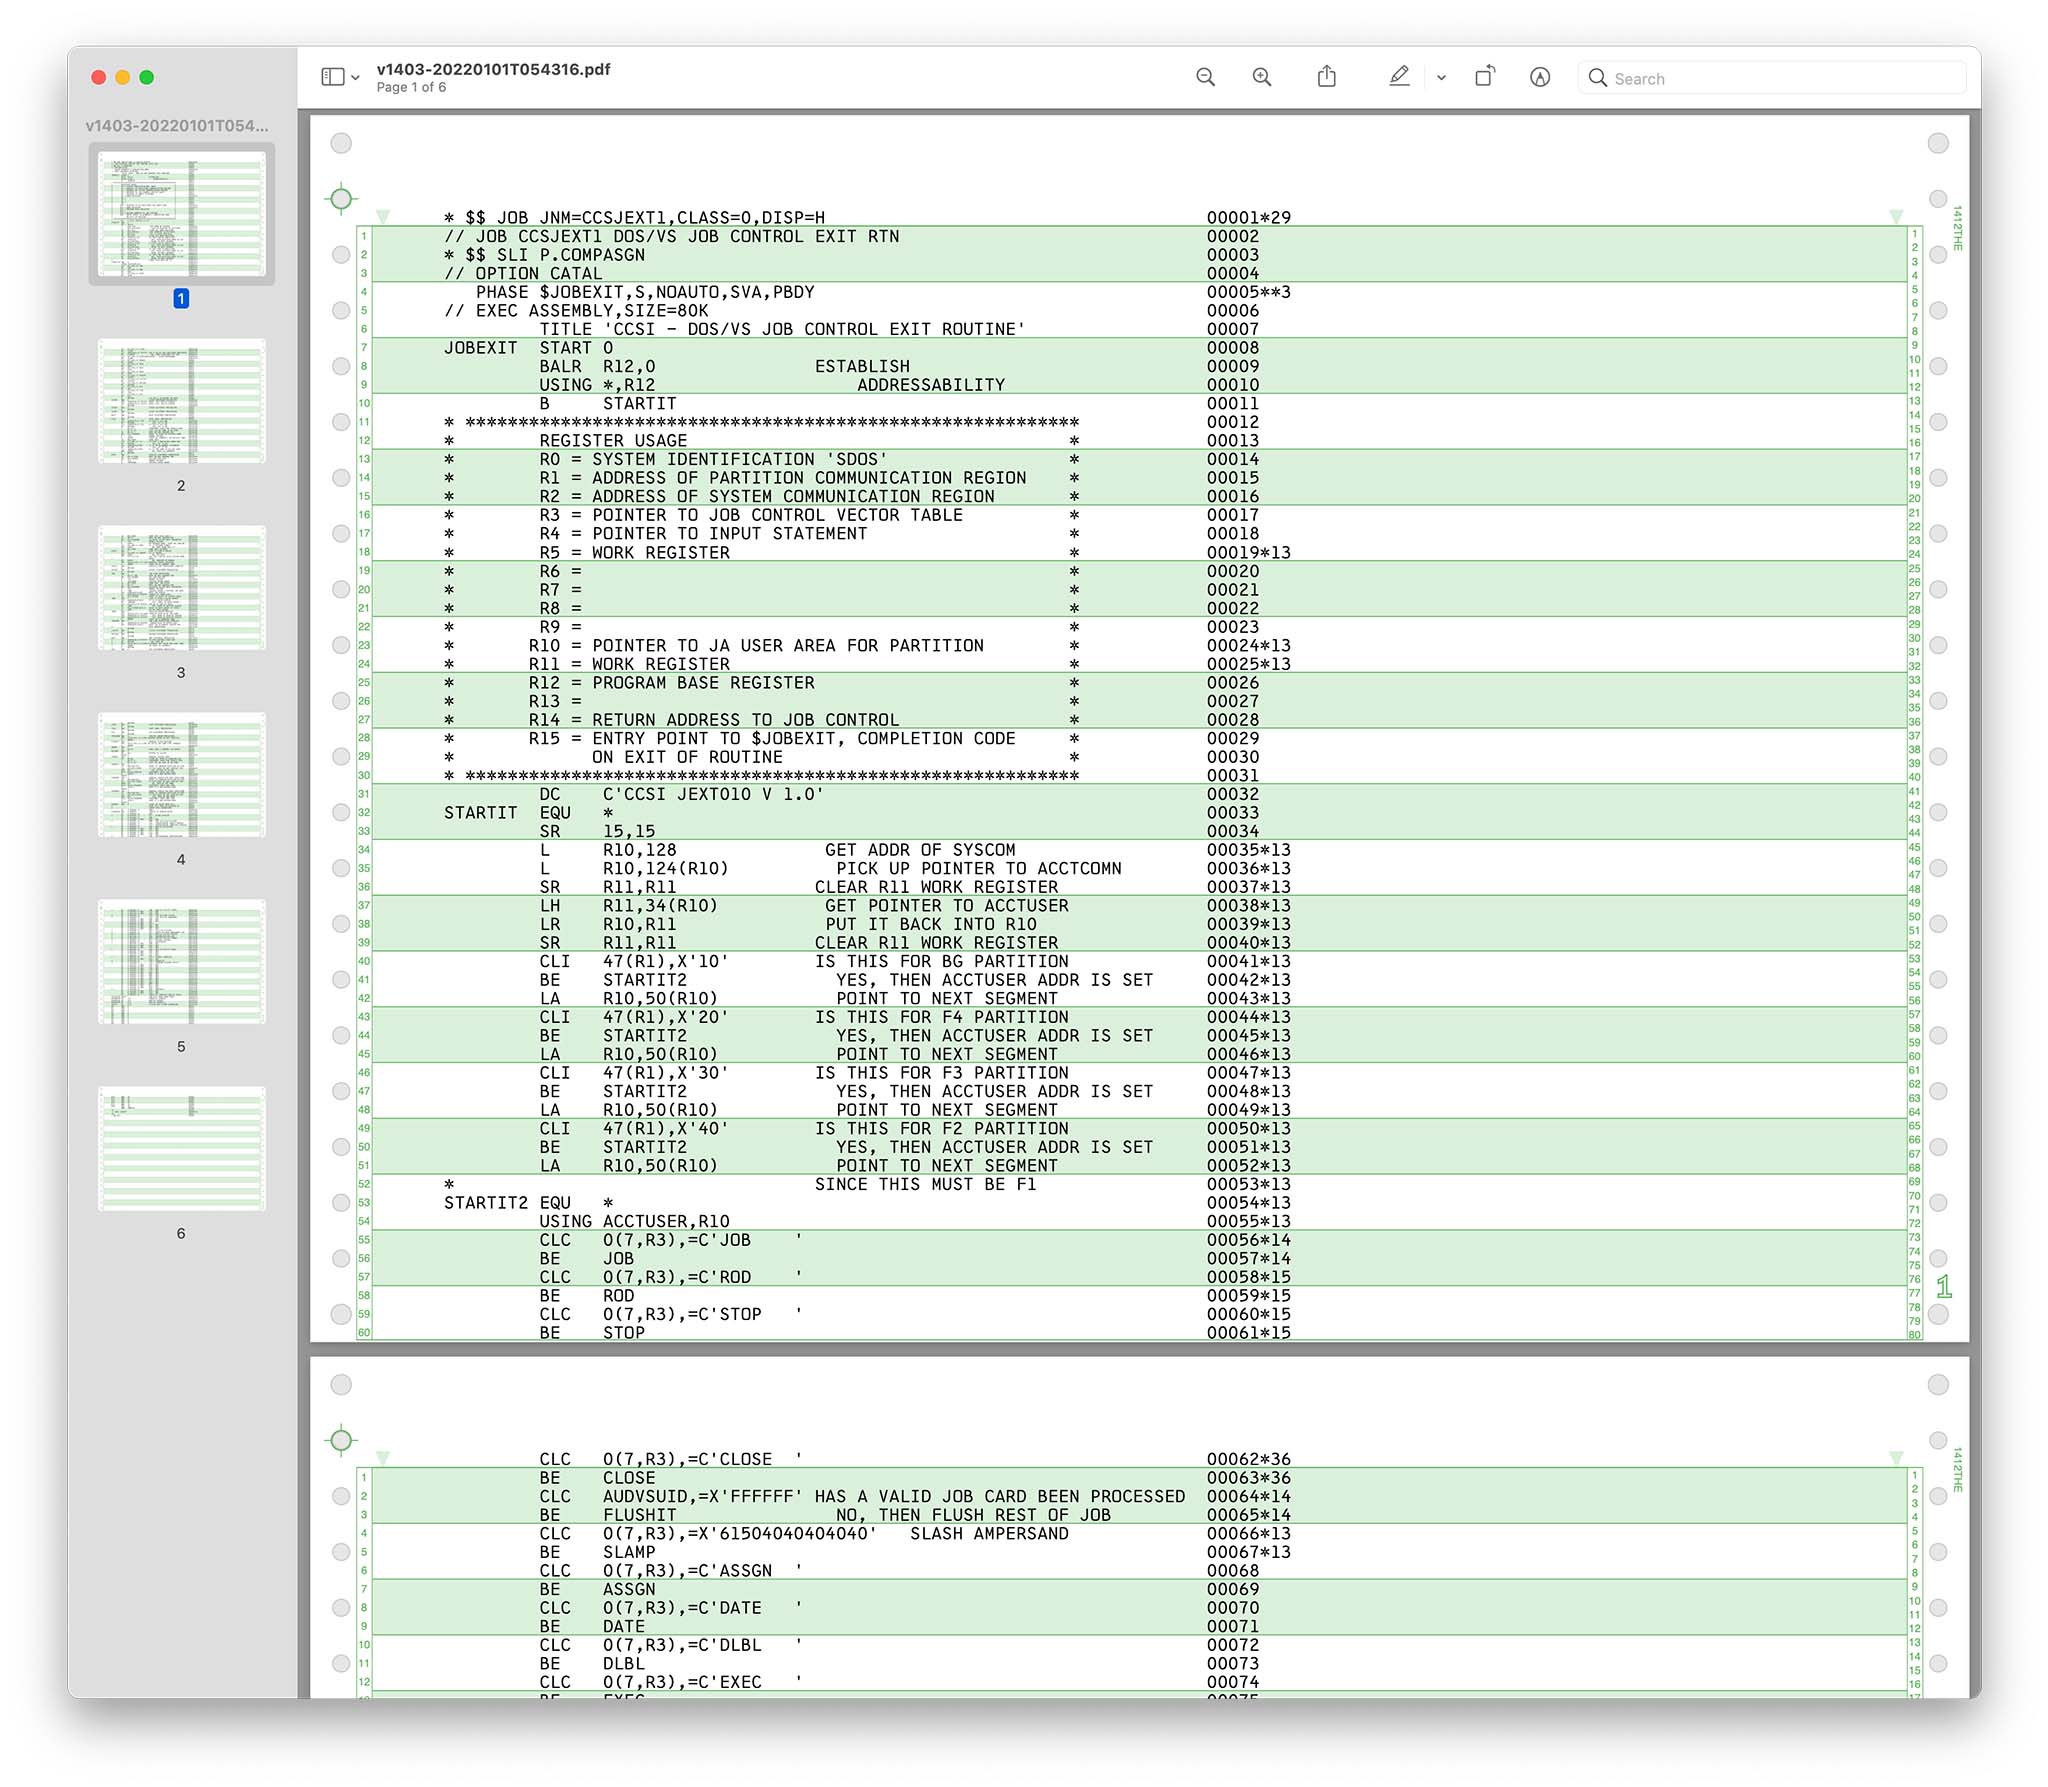Click the circled-A highlight/annotate icon
Screen dimensions: 2048x1787
(x=1540, y=77)
